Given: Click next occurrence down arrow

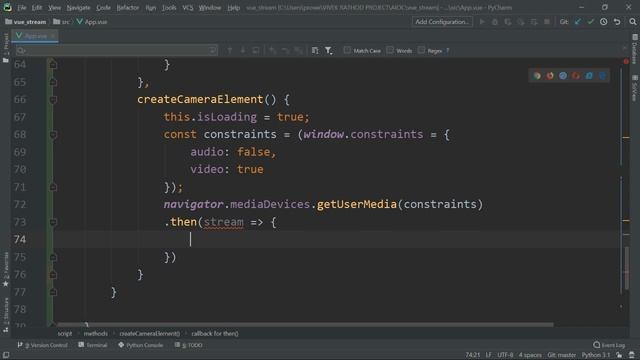Looking at the screenshot, I should point(243,51).
